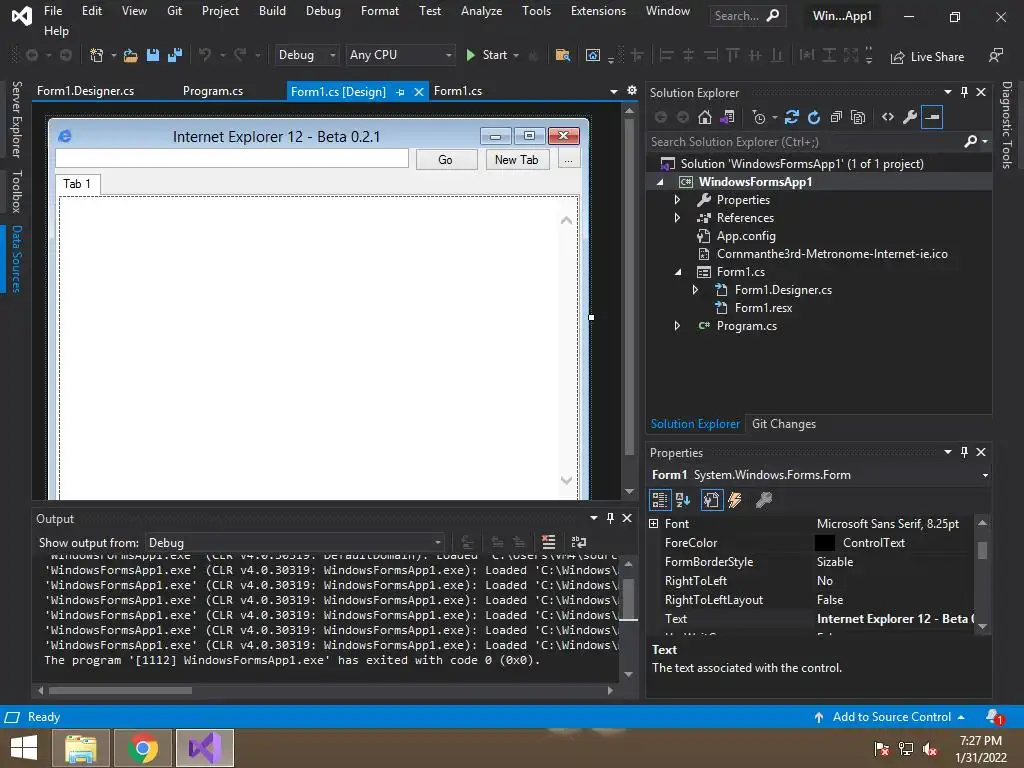Open the Build menu
The height and width of the screenshot is (768, 1024).
(272, 11)
